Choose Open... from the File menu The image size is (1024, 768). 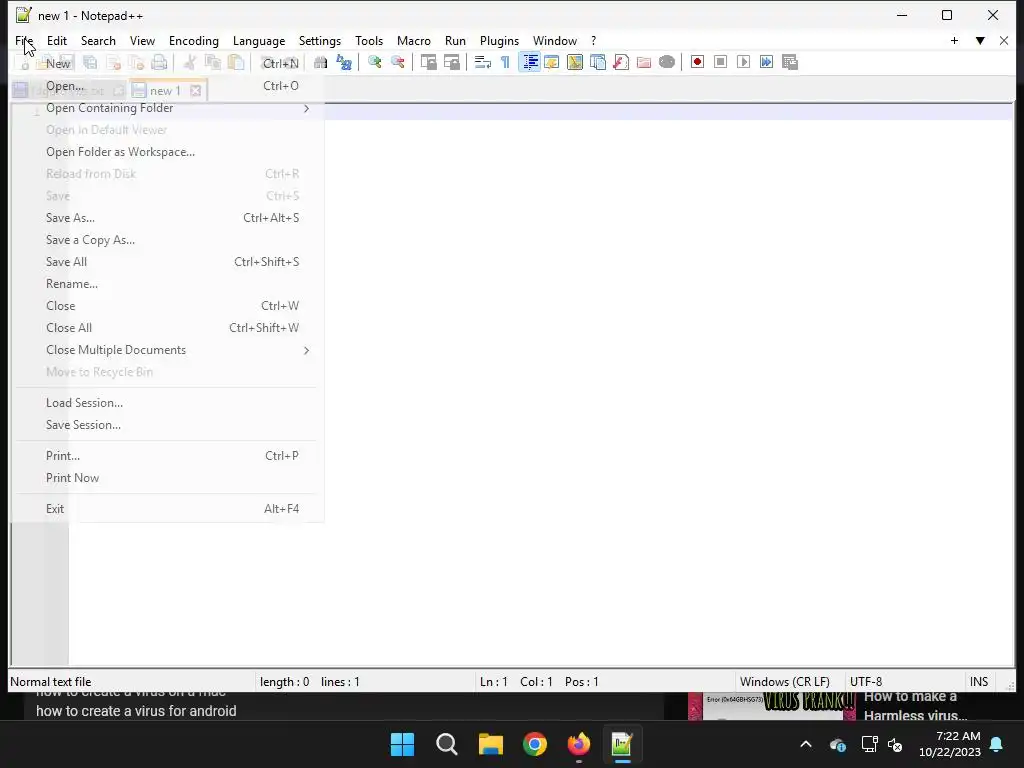(166, 86)
